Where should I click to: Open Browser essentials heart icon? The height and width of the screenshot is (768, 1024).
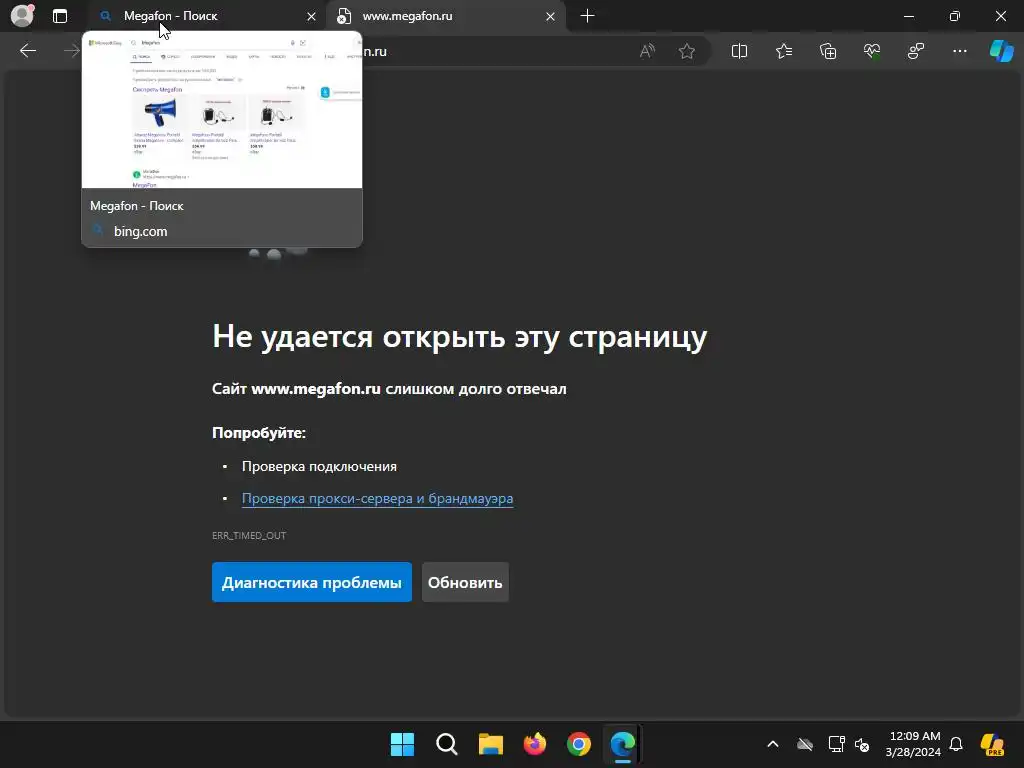coord(872,51)
